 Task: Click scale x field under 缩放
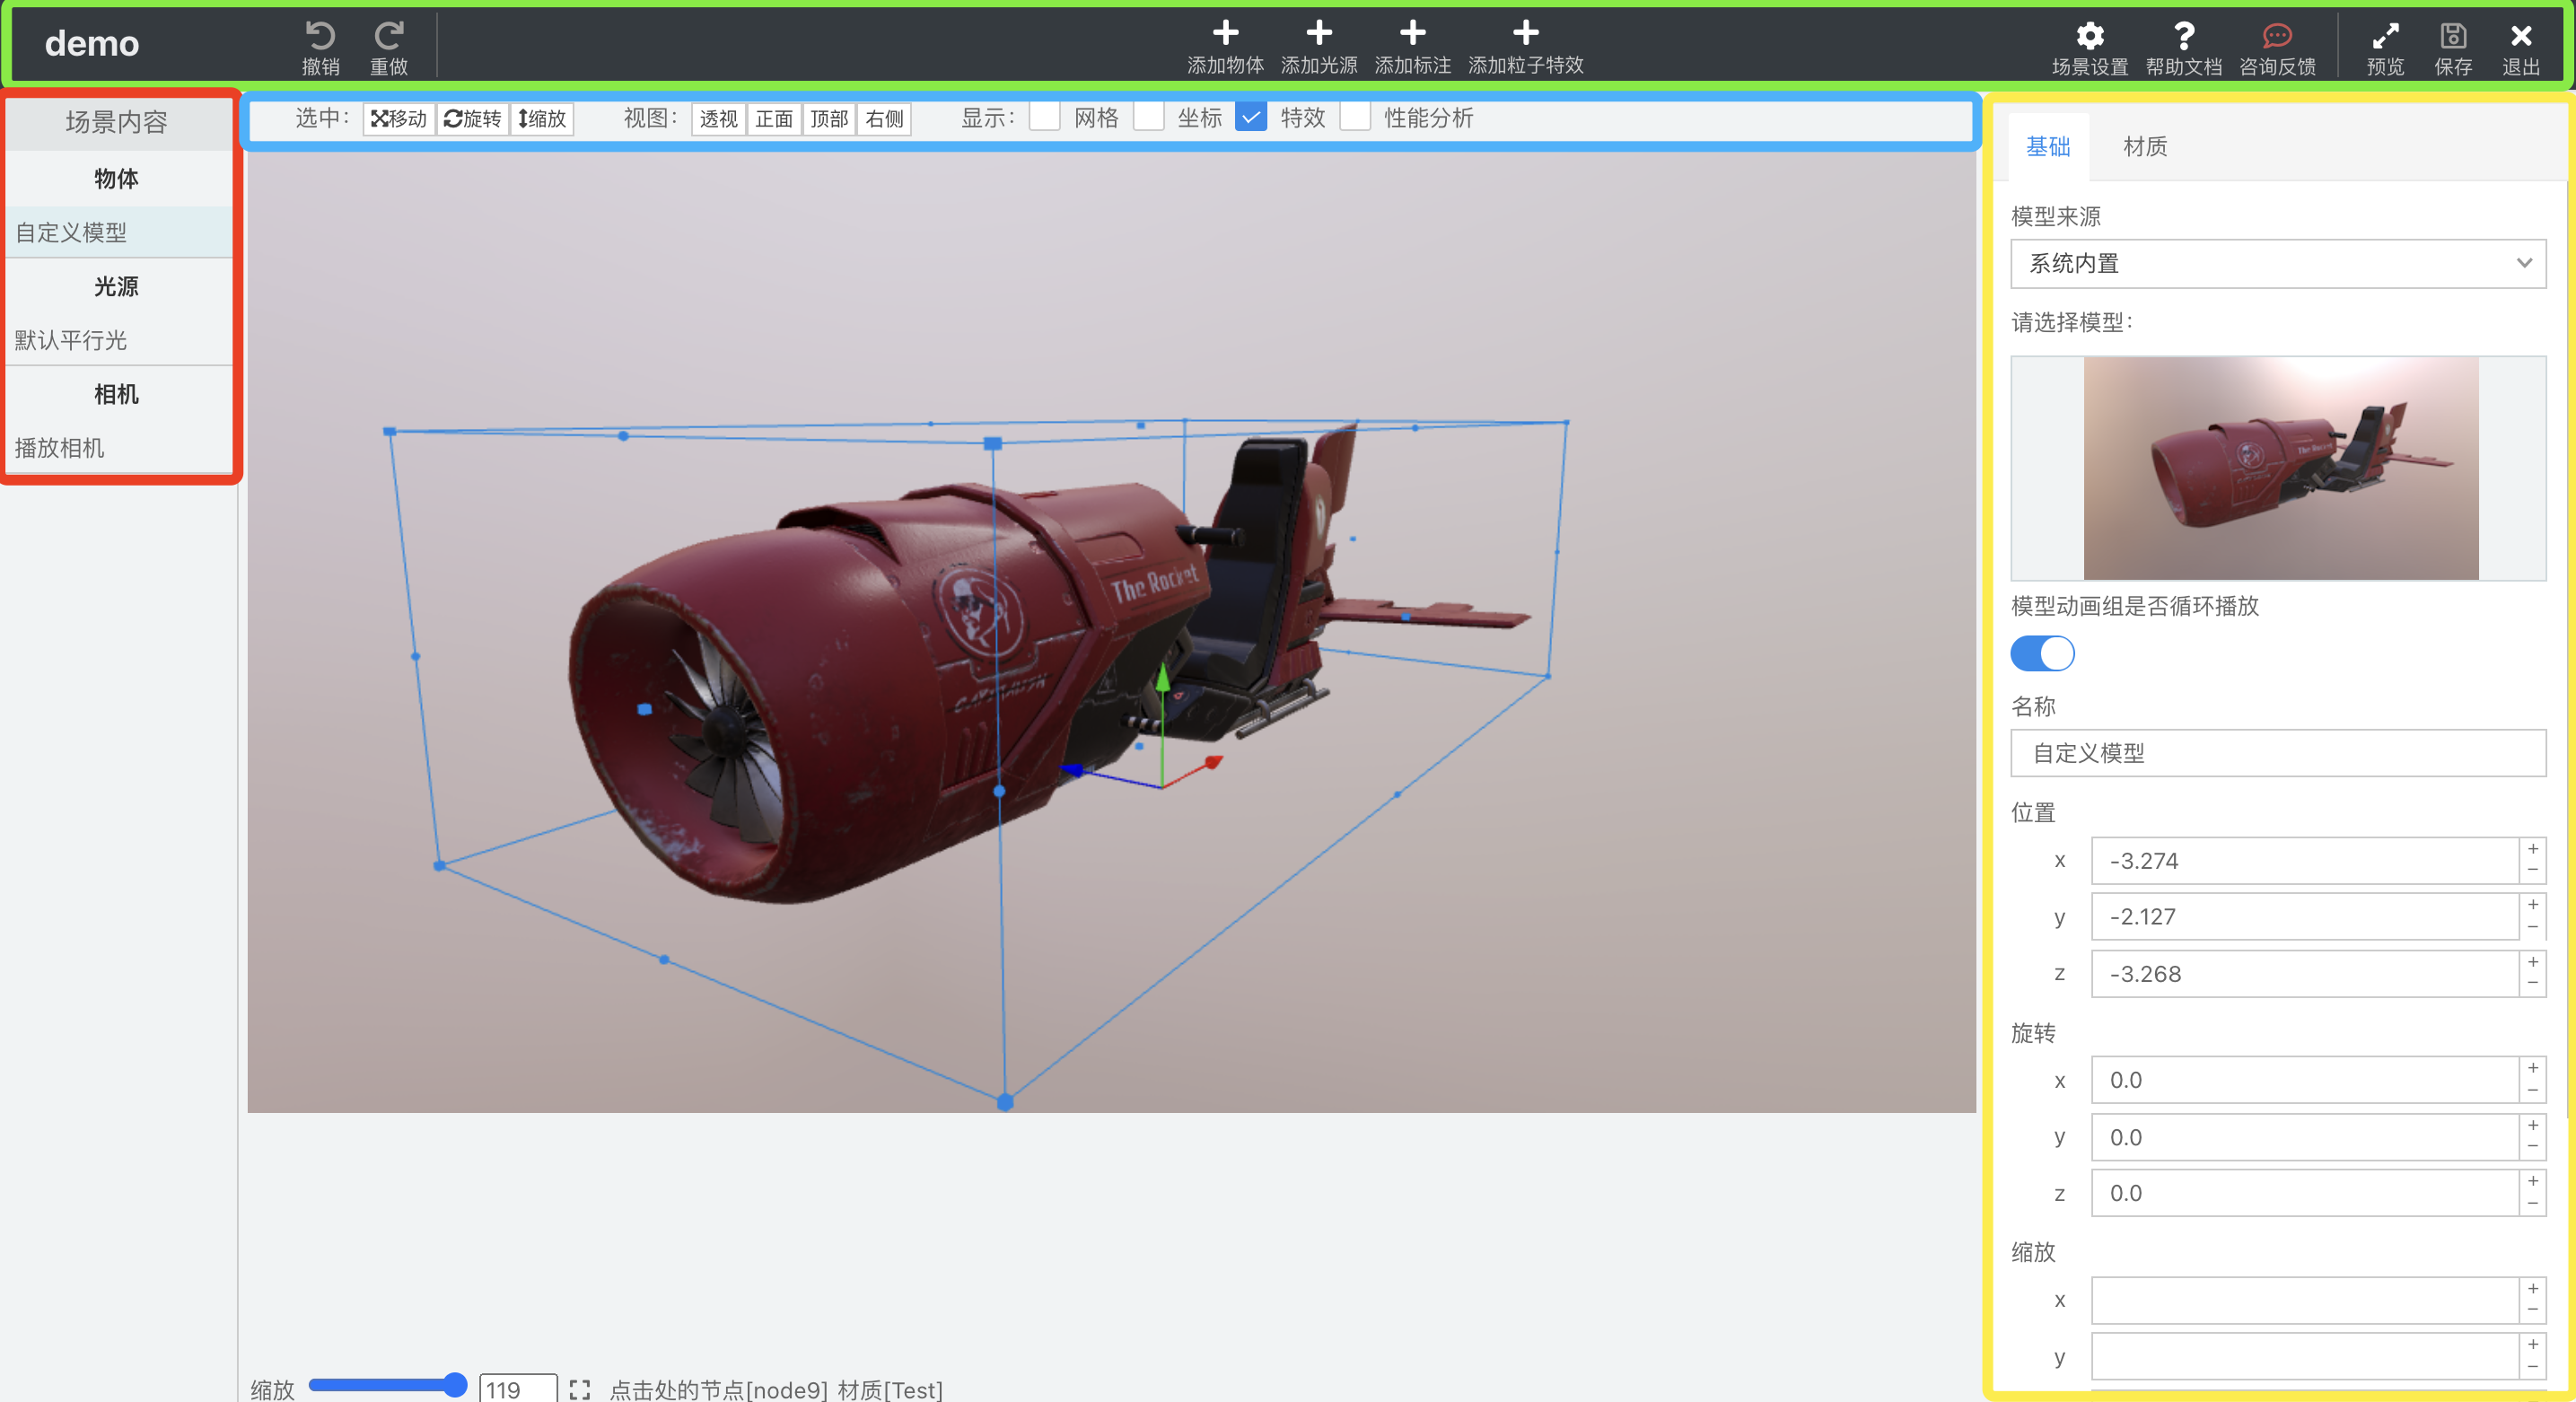pyautogui.click(x=2304, y=1300)
